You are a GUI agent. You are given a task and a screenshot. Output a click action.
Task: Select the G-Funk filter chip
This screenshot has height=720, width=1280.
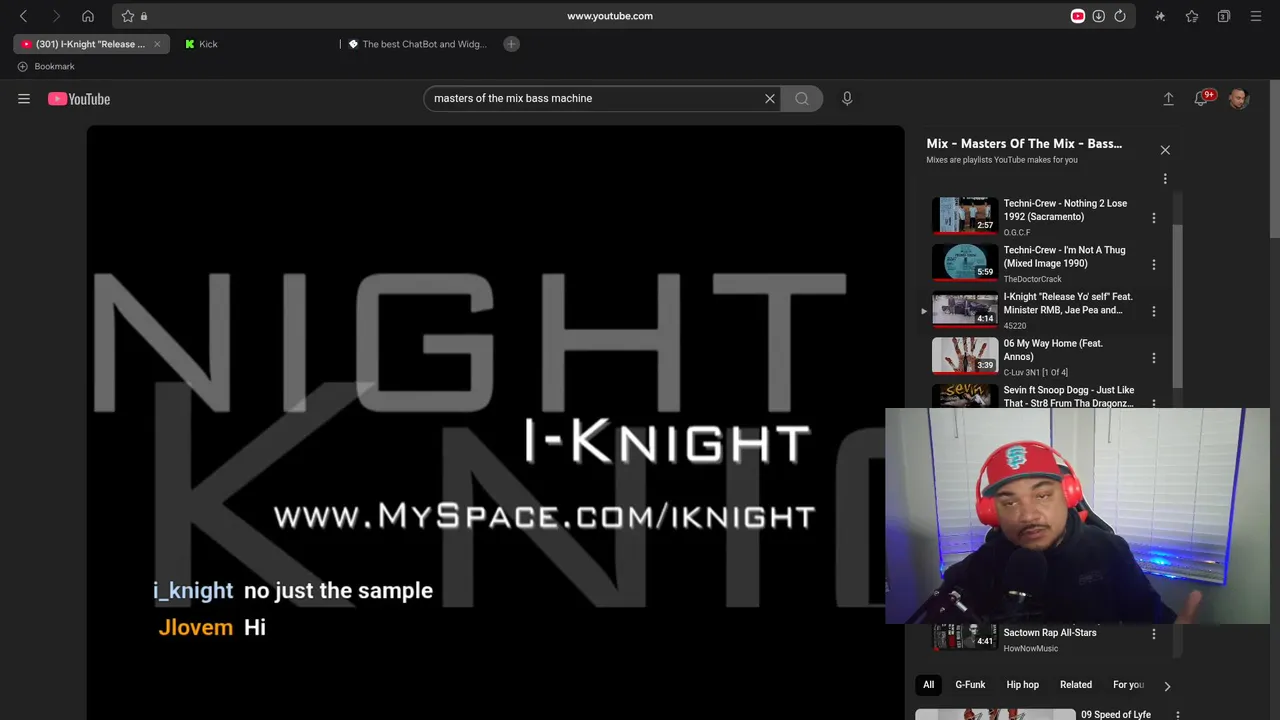(970, 685)
